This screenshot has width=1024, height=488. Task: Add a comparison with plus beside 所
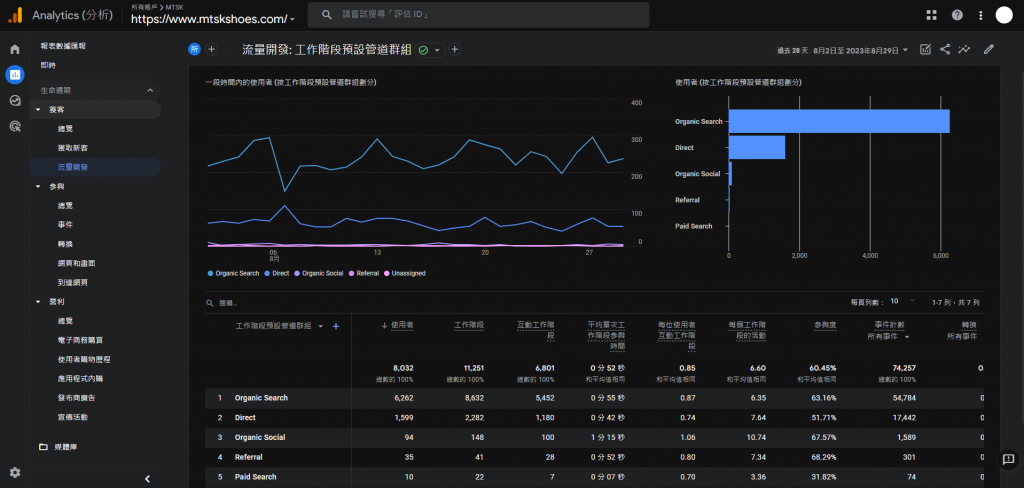212,49
